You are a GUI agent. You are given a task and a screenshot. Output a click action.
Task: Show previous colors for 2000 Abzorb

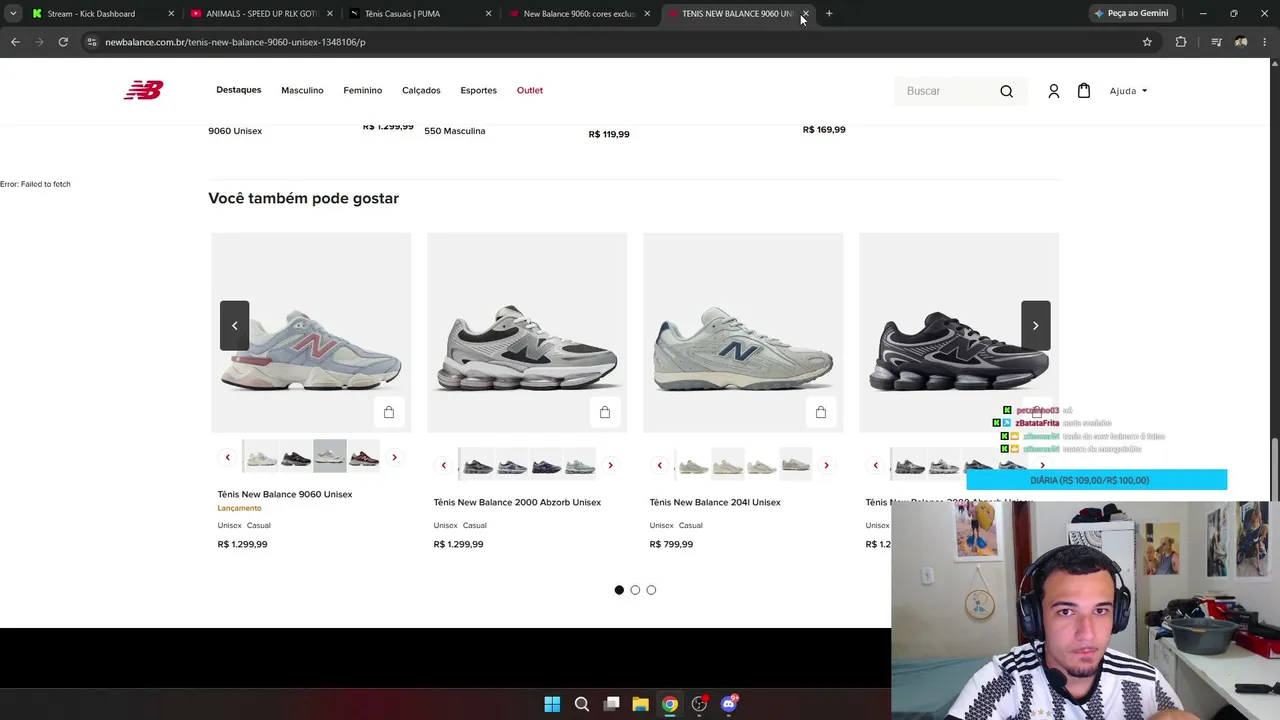(x=443, y=465)
